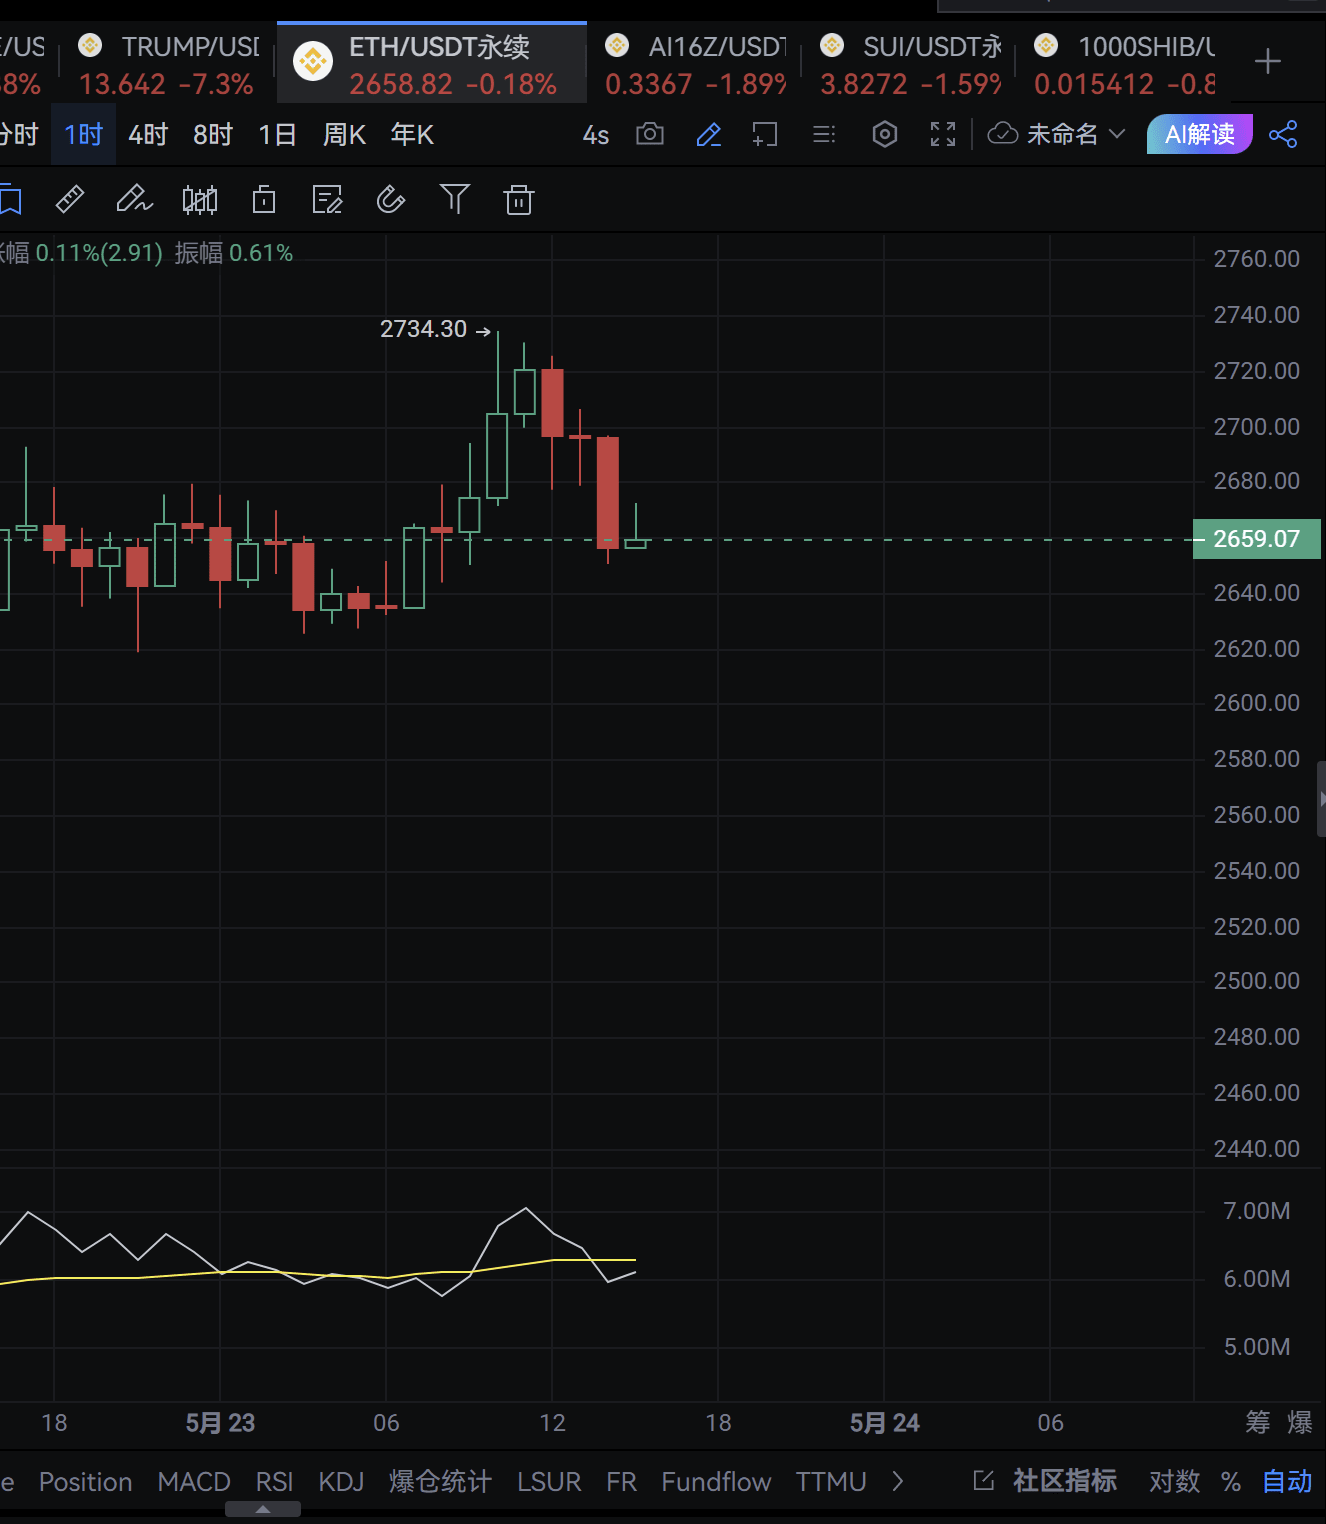Expand more indicators with right chevron

897,1481
